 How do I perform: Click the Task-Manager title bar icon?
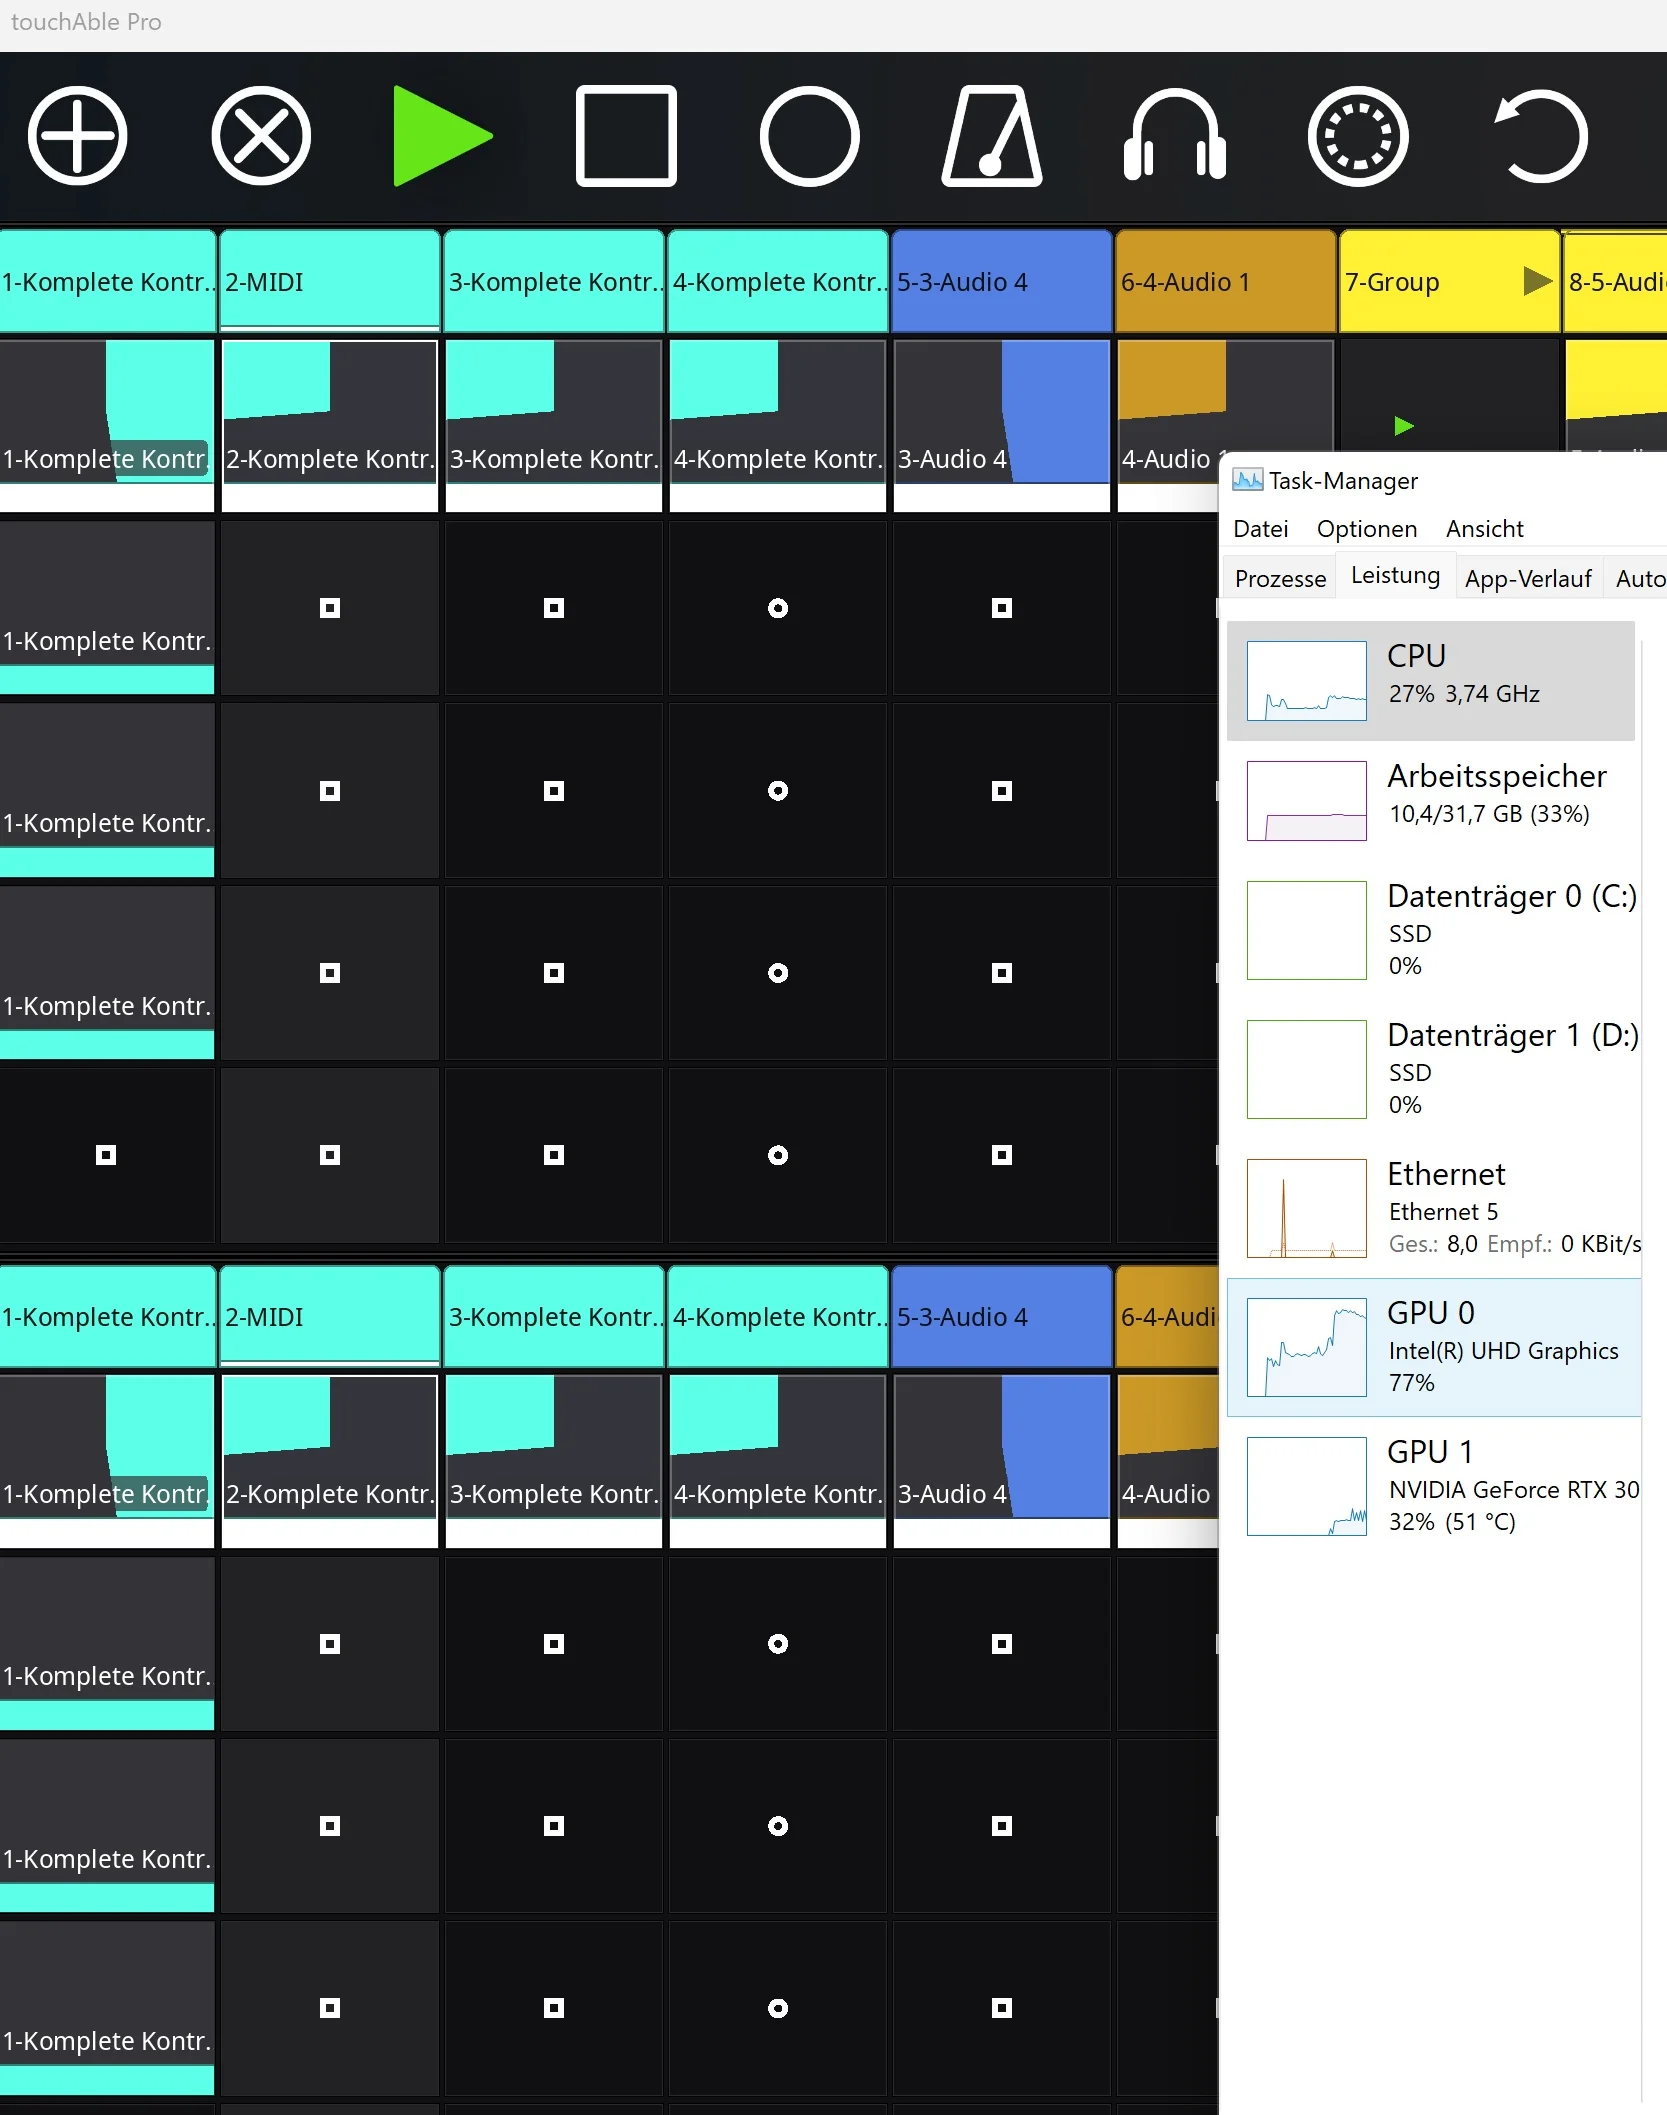pyautogui.click(x=1247, y=480)
